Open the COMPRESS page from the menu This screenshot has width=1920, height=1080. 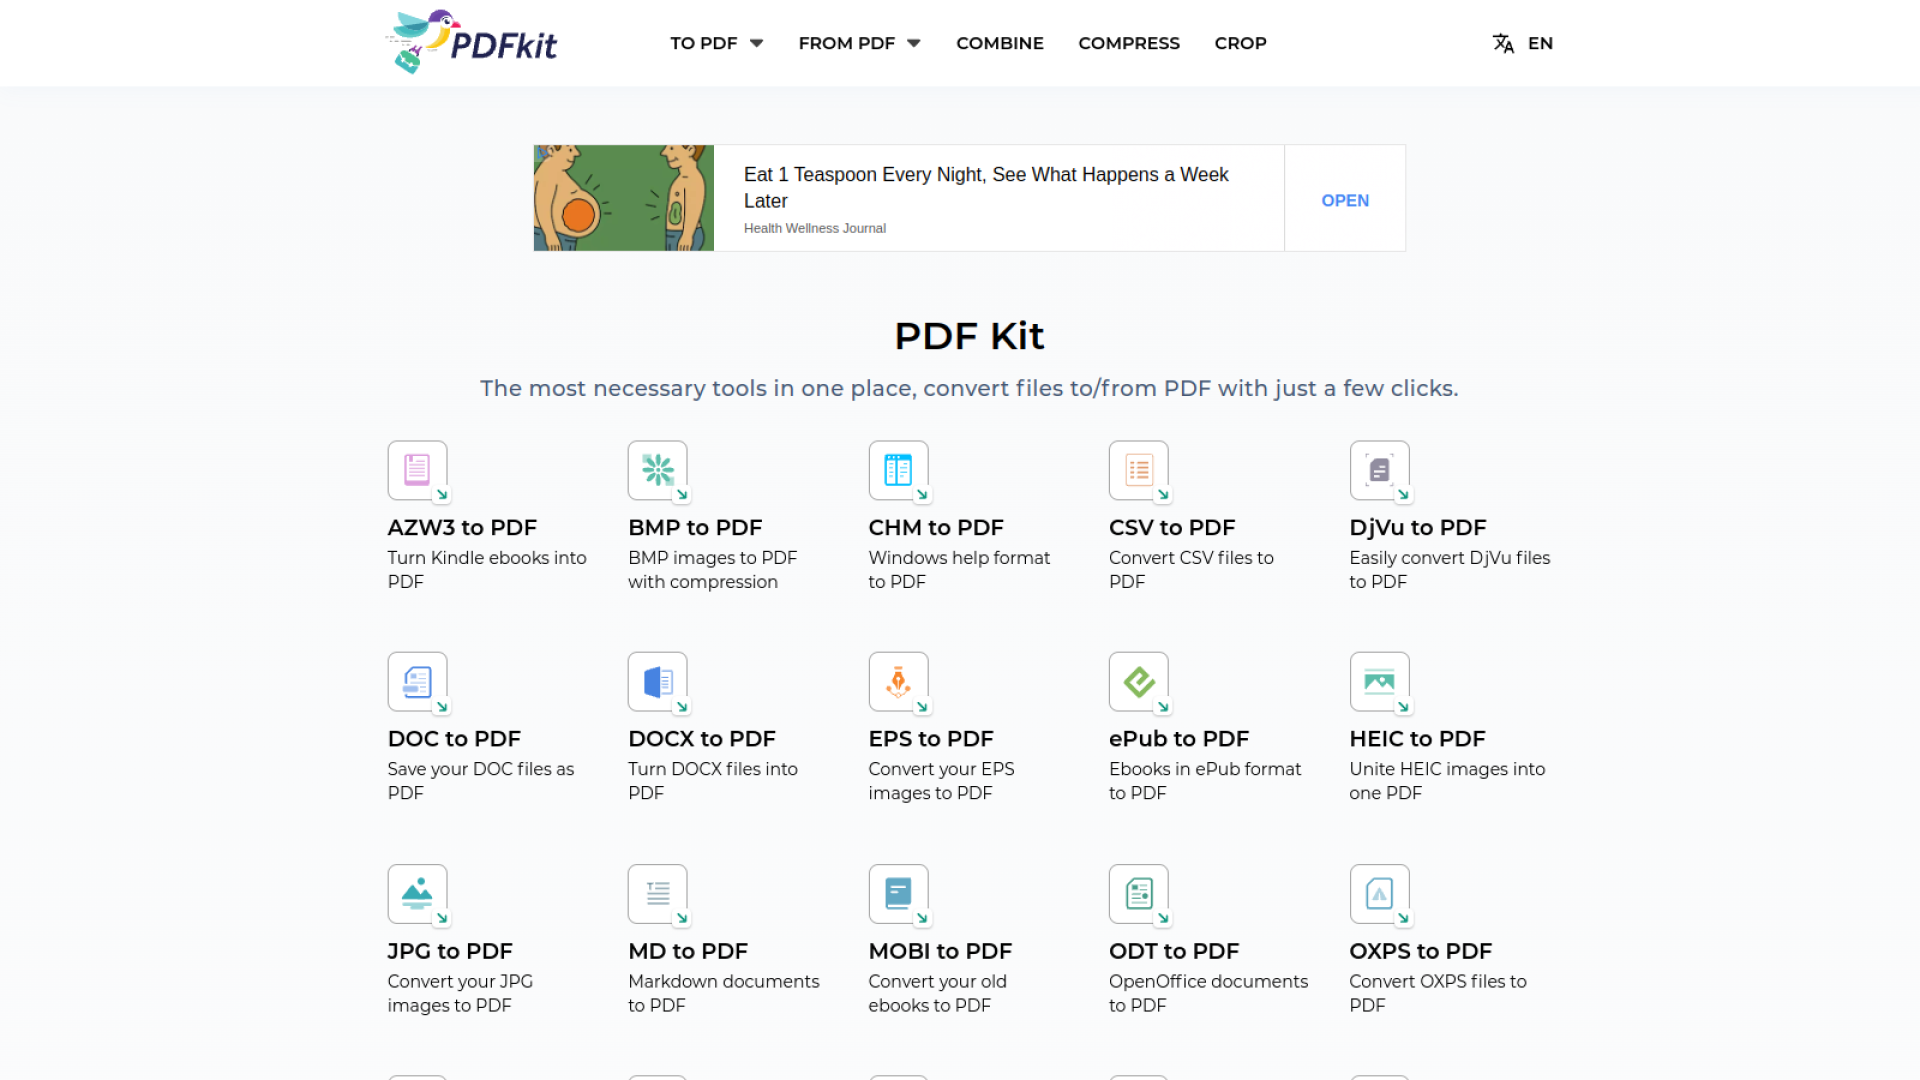(1129, 43)
